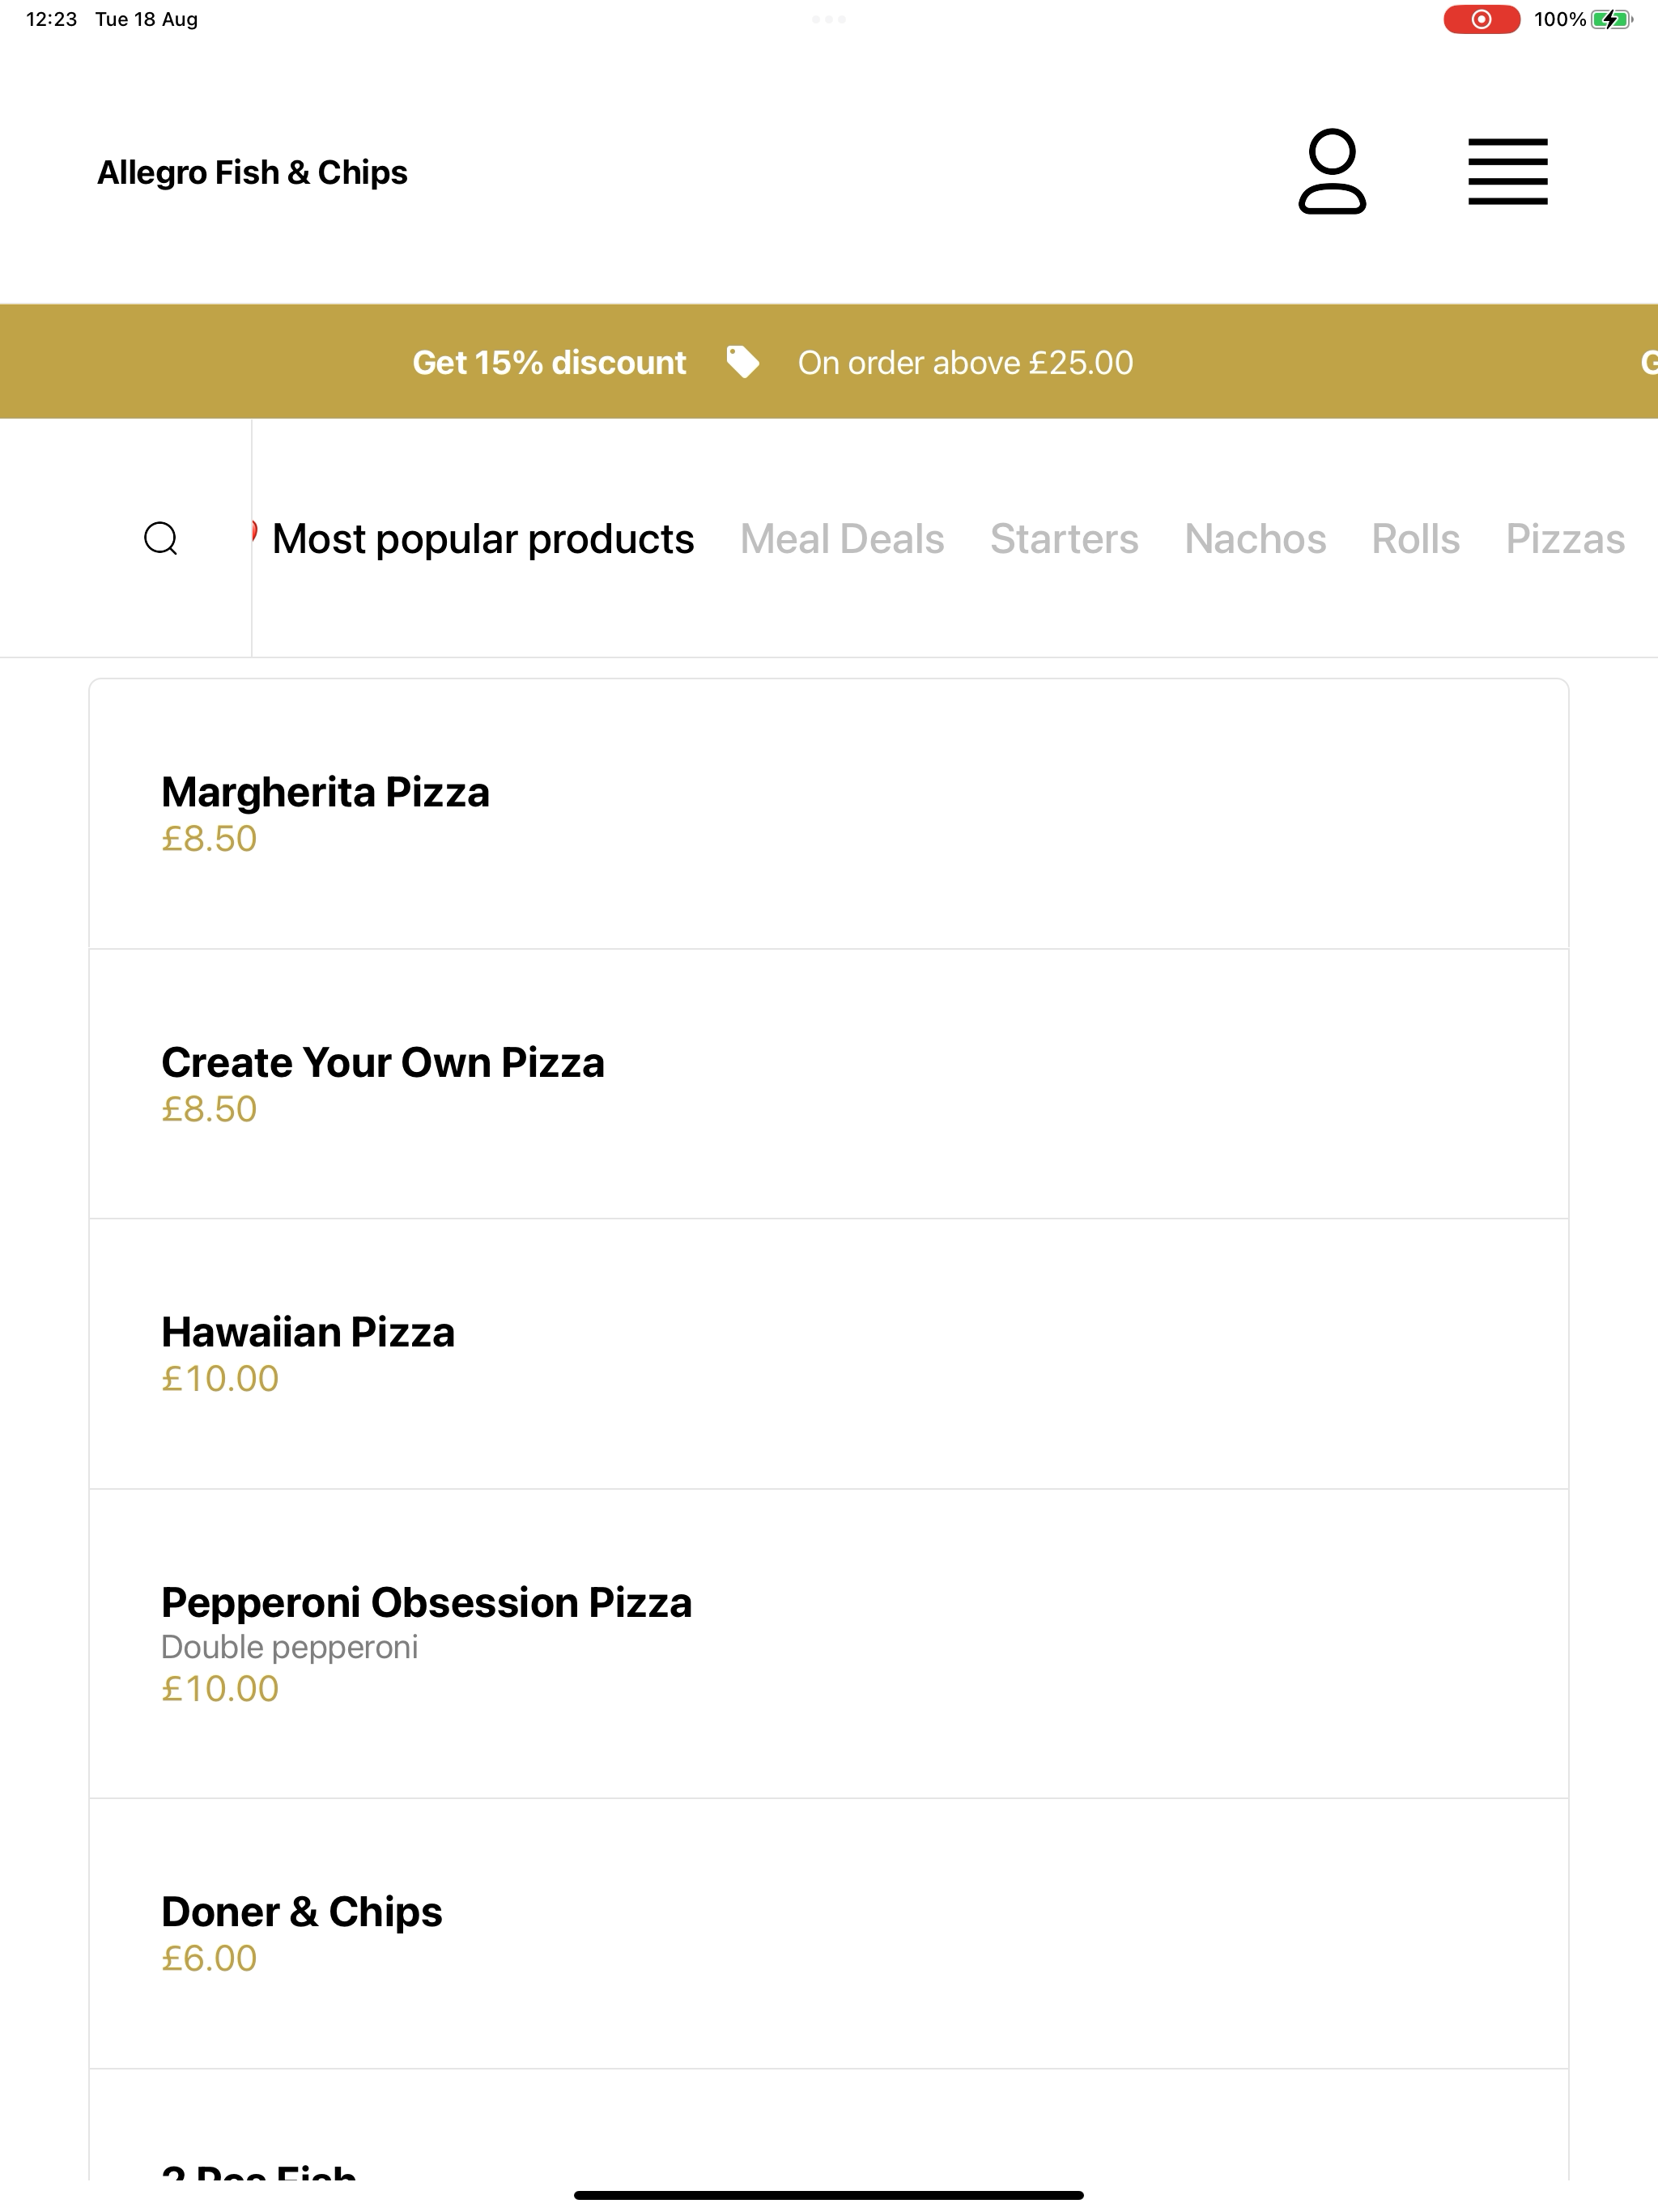This screenshot has height=2212, width=1658.
Task: Select the Margherita Pizza item
Action: [x=828, y=814]
